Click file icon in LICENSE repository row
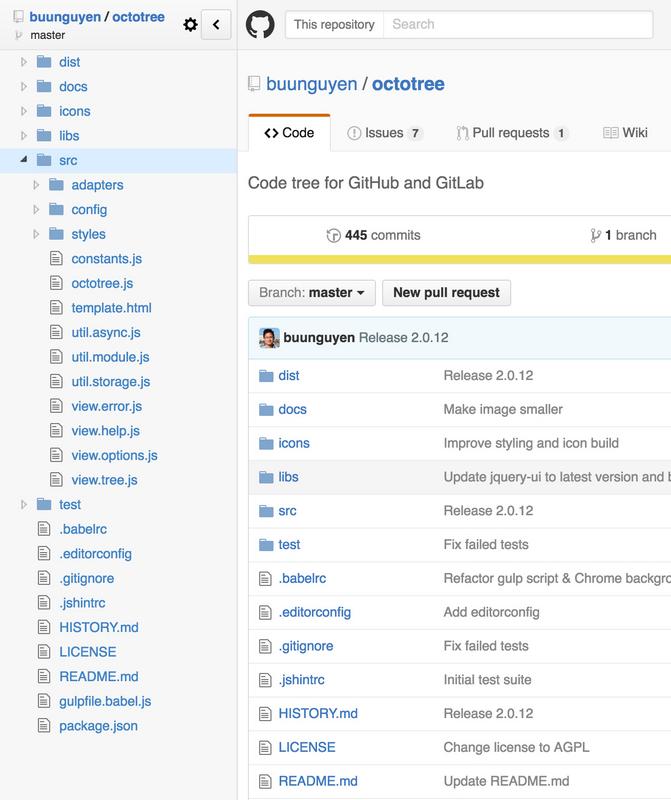The height and width of the screenshot is (800, 671). (265, 747)
